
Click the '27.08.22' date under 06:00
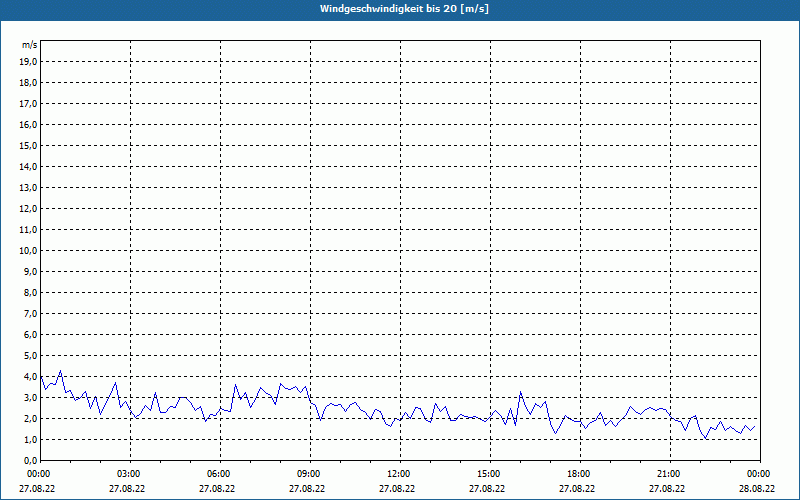point(217,488)
